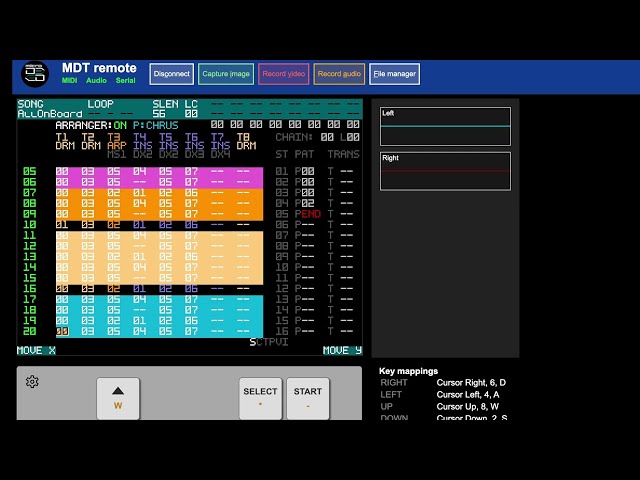This screenshot has height=480, width=640.
Task: Click the RIGHT key mapping entry
Action: pos(443,383)
